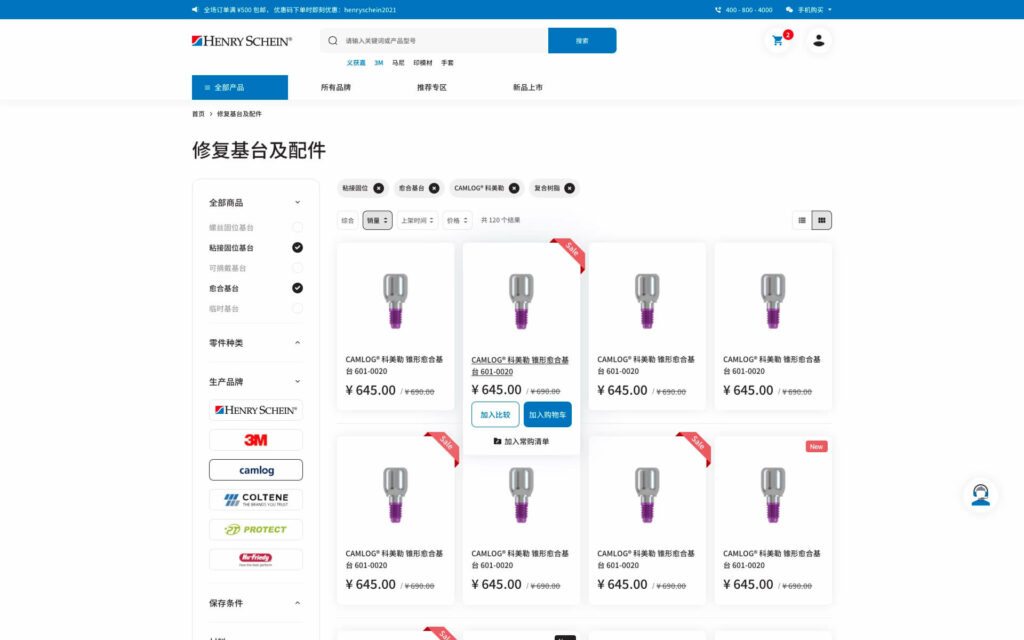Remove the 复合树脂 filter tag

(569, 188)
